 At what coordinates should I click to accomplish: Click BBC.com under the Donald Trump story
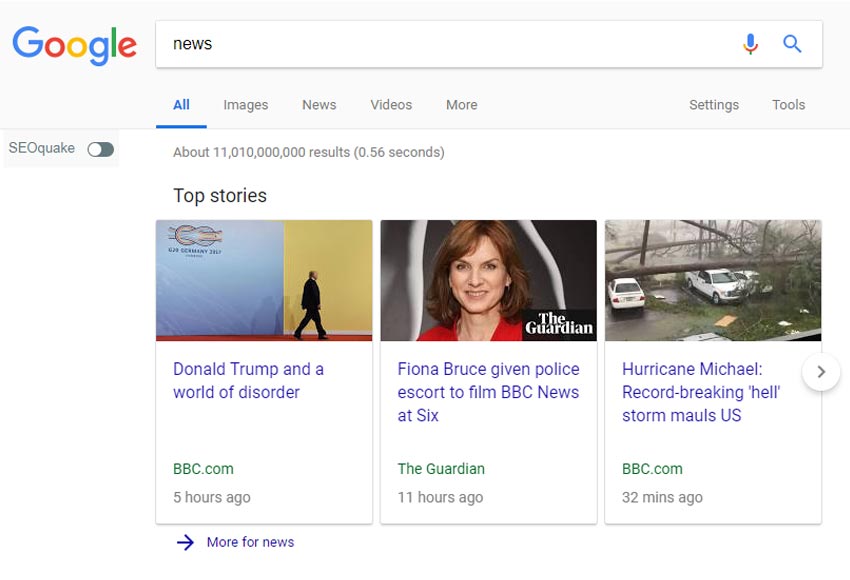pos(203,469)
